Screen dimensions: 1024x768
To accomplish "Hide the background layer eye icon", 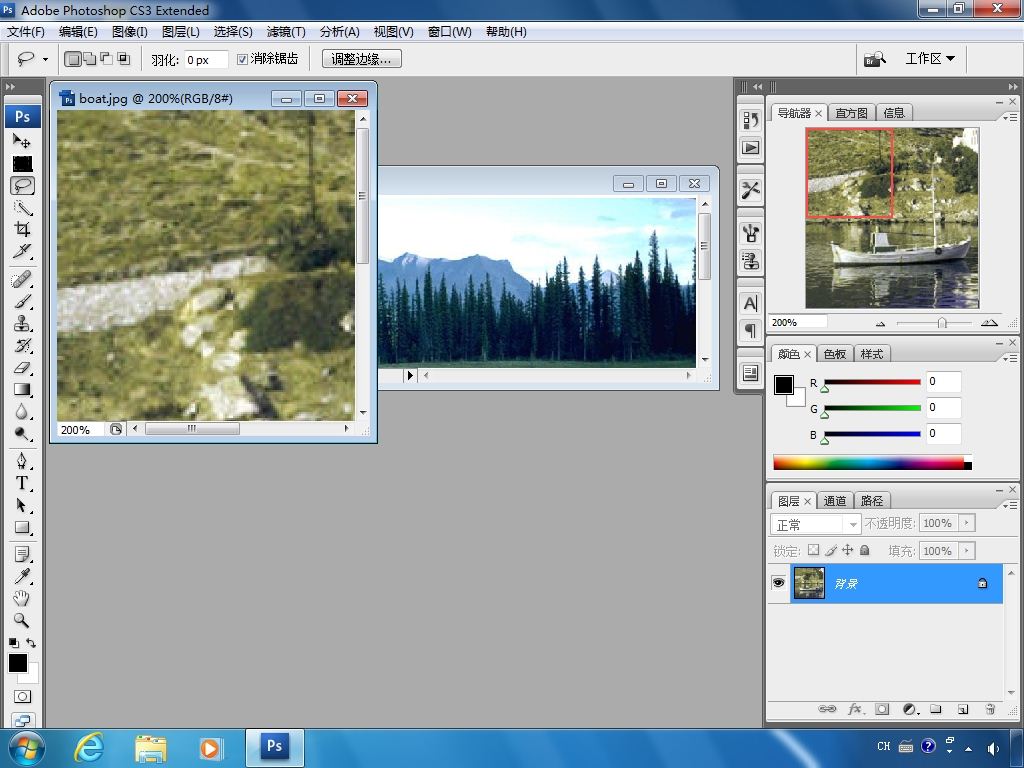I will [x=778, y=583].
